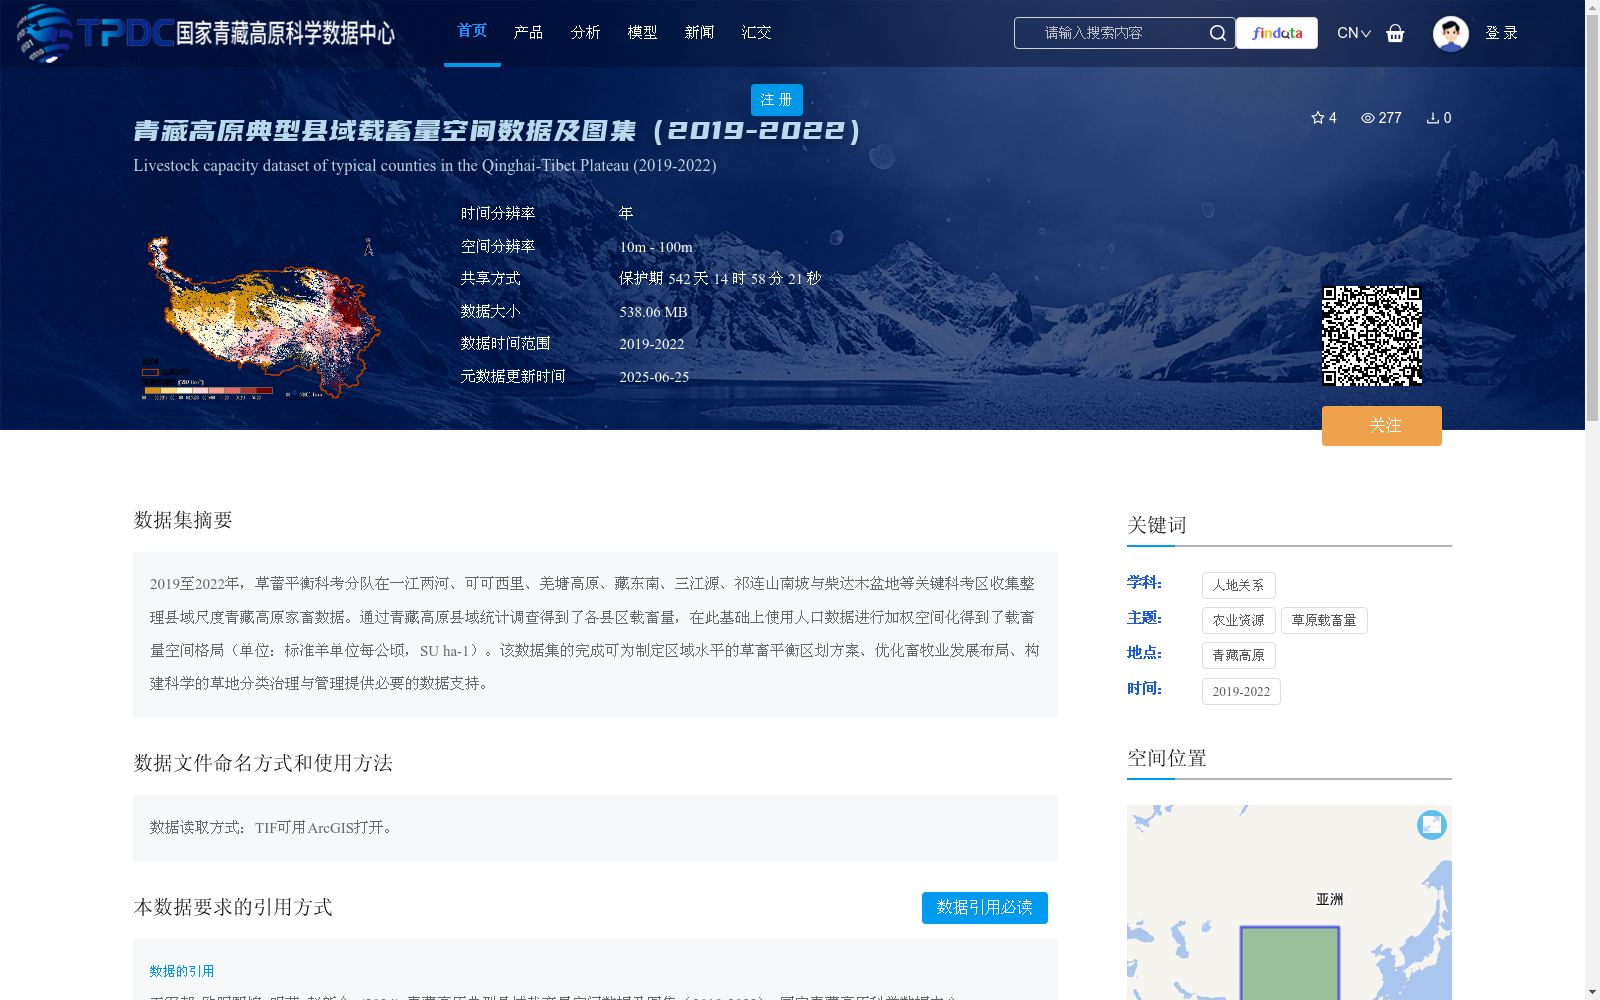Click the star favorites count icon
The width and height of the screenshot is (1600, 1000).
pyautogui.click(x=1318, y=118)
